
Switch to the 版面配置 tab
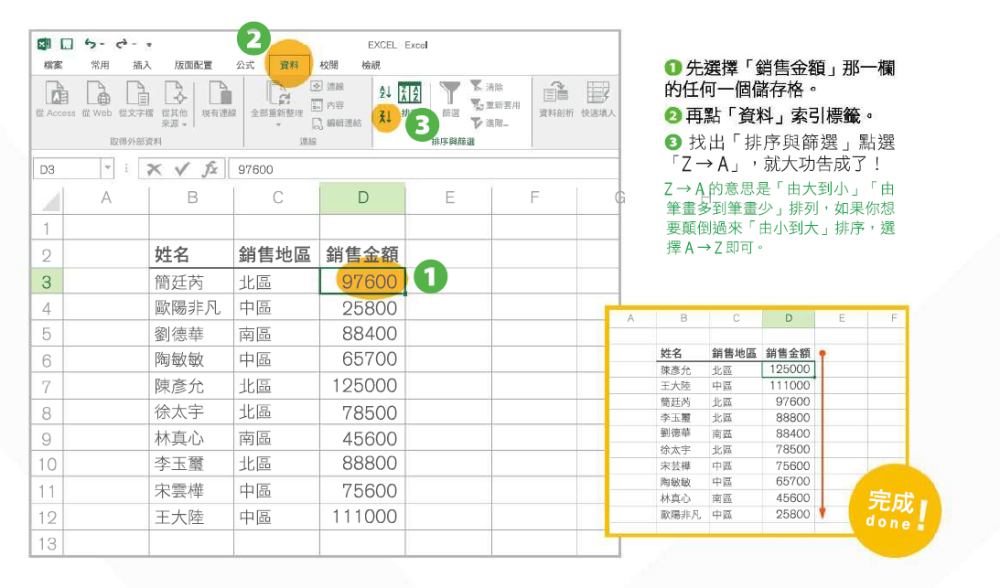(x=193, y=65)
